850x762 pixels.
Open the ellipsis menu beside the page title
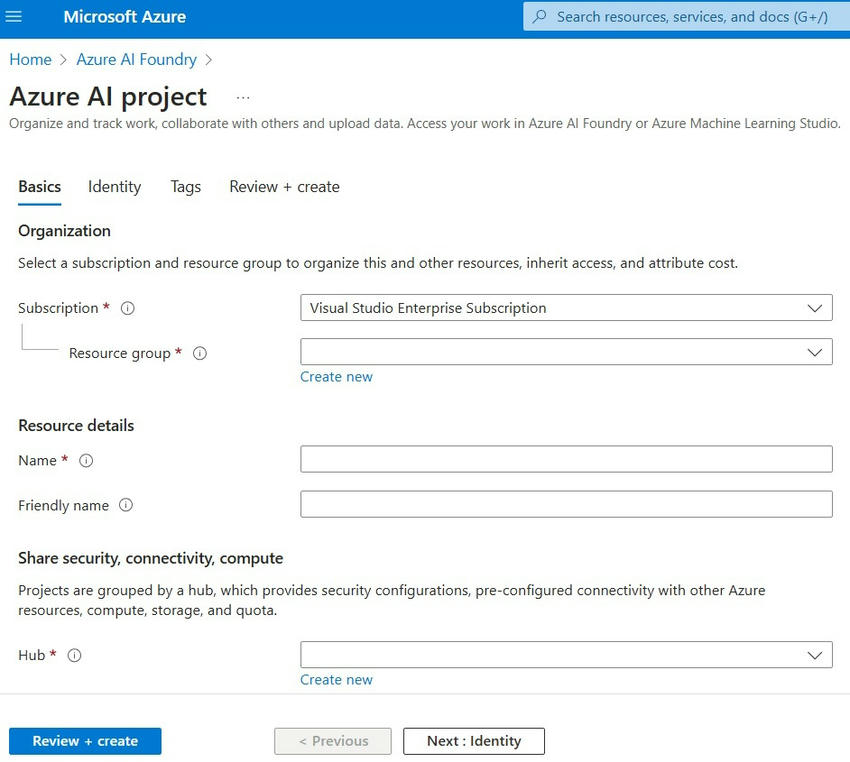242,96
